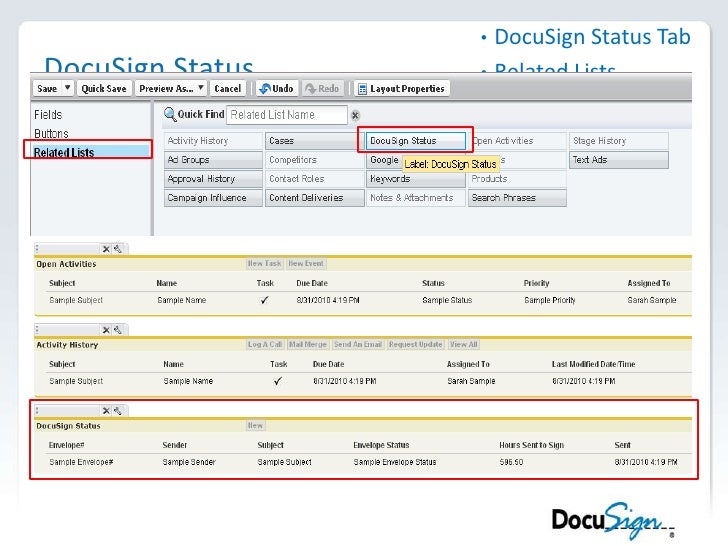Click the 595.50 hours value

(x=511, y=462)
